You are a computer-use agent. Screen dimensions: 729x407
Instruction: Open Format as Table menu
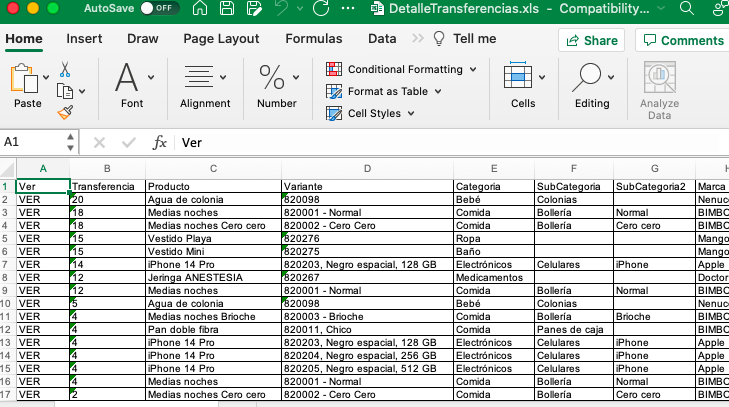click(x=384, y=91)
